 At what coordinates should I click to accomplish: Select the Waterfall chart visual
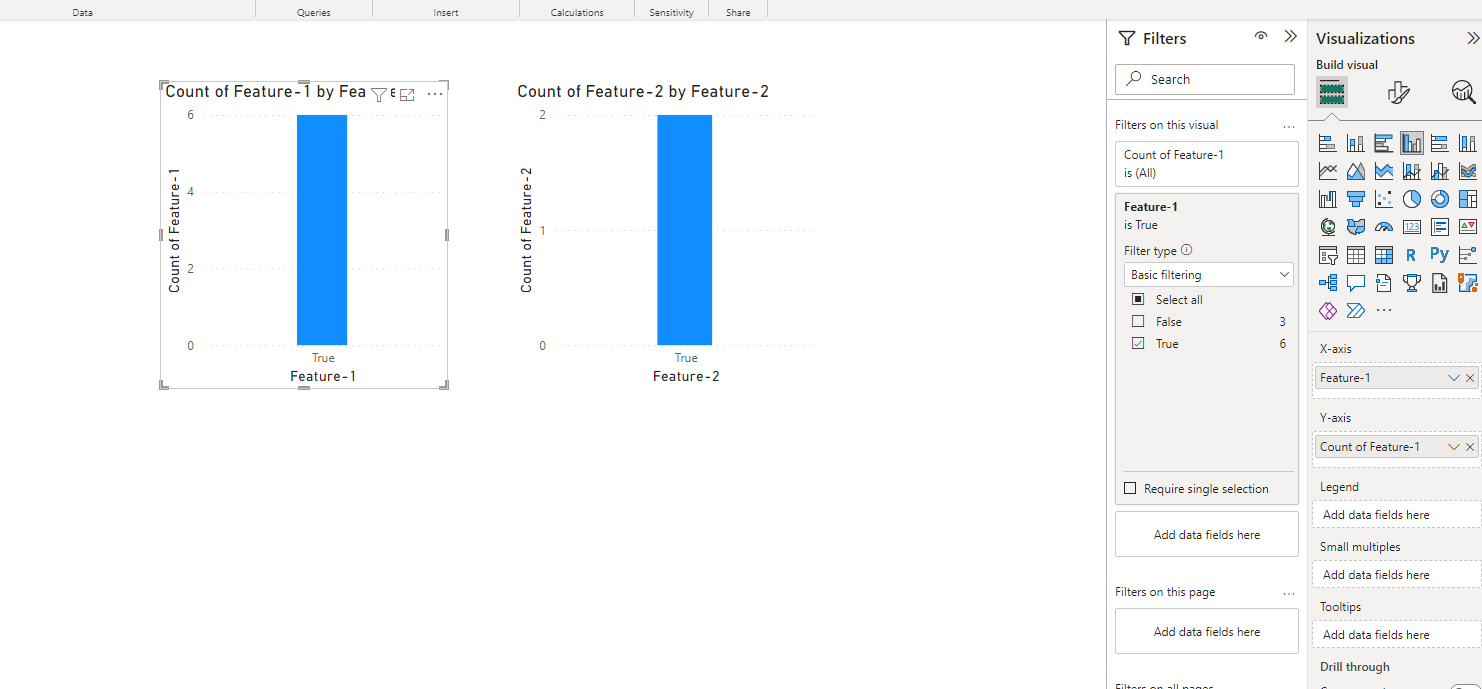(x=1328, y=199)
